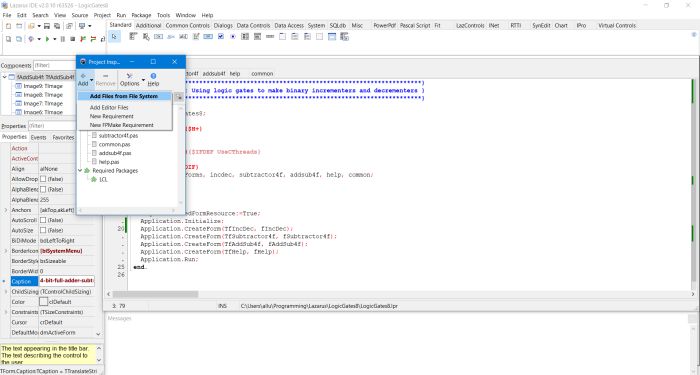The height and width of the screenshot is (375, 700).
Task: Switch to the Events tab
Action: pos(38,138)
